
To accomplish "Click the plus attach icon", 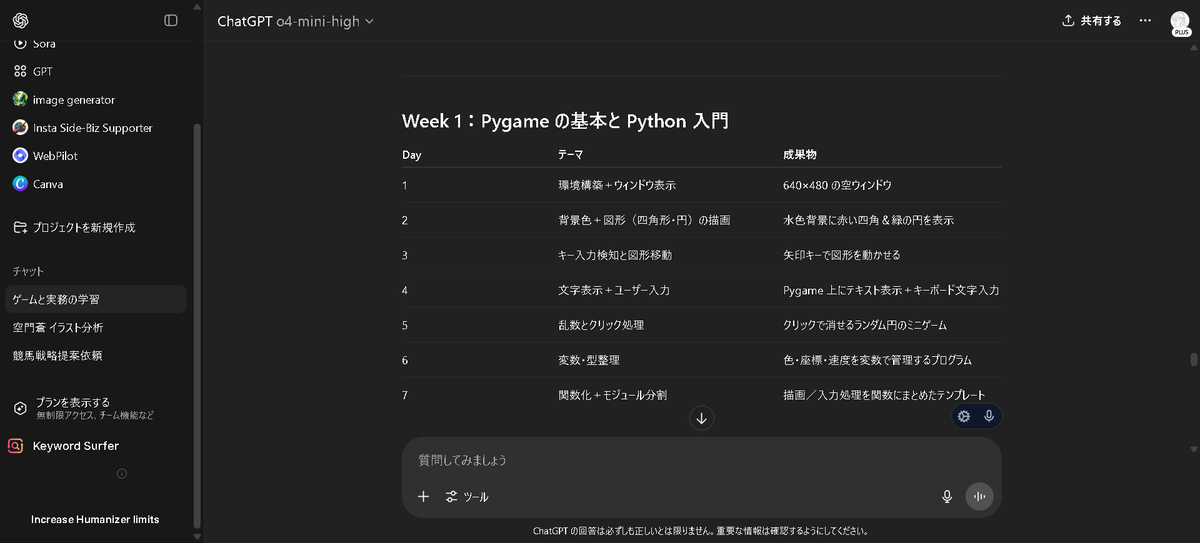I will click(423, 496).
